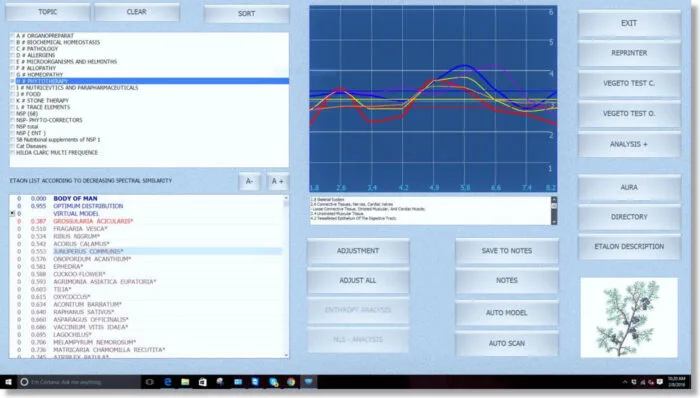Tick the checkbox for A # ORGANOPREPARAT
This screenshot has height=398, width=700.
(x=12, y=36)
